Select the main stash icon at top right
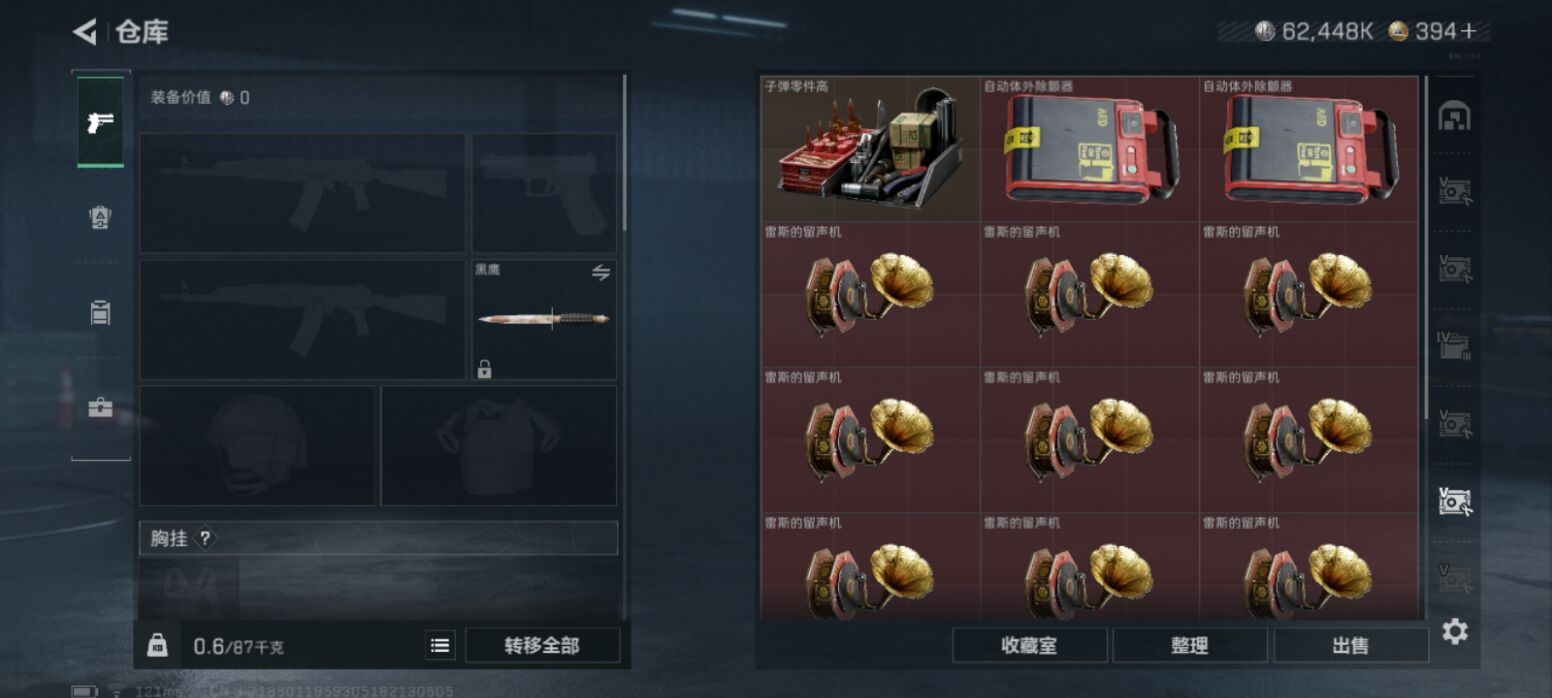Viewport: 1552px width, 698px height. click(1454, 117)
